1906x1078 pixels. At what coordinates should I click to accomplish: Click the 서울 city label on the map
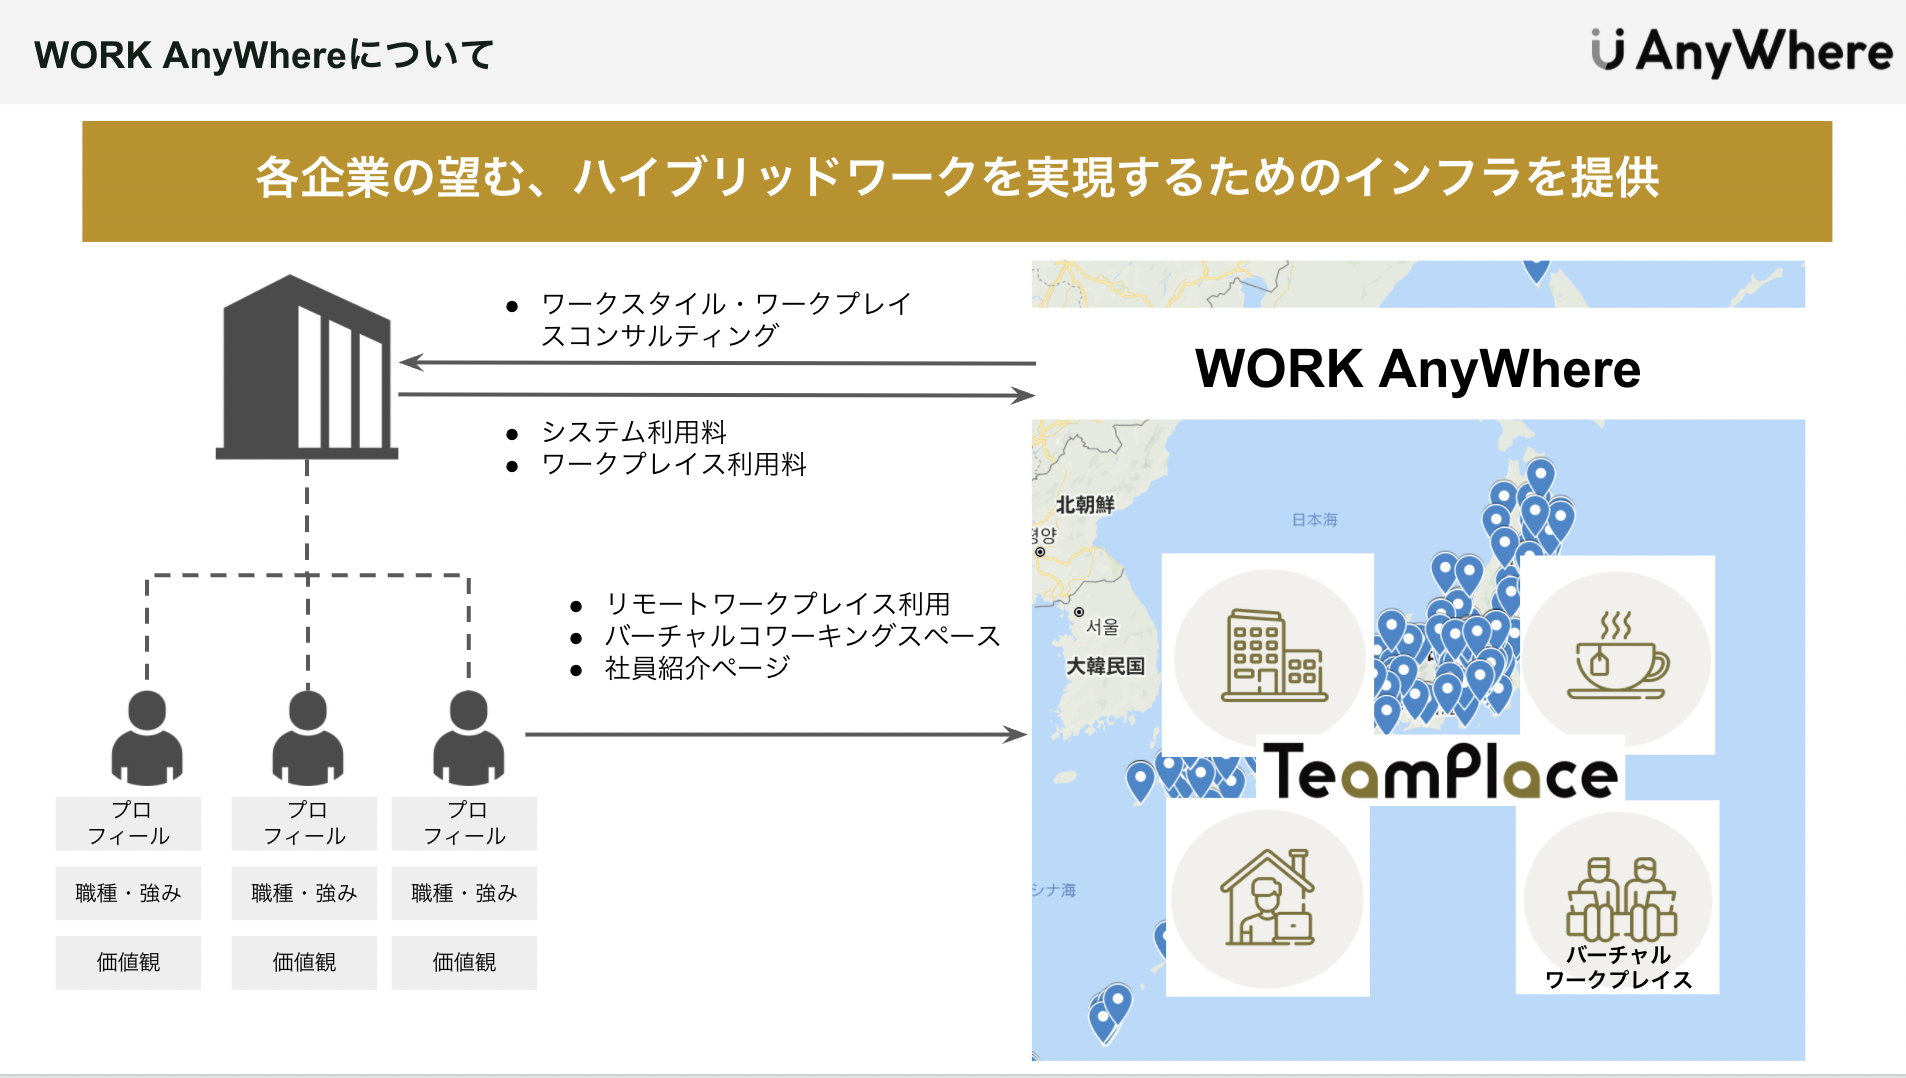1102,627
